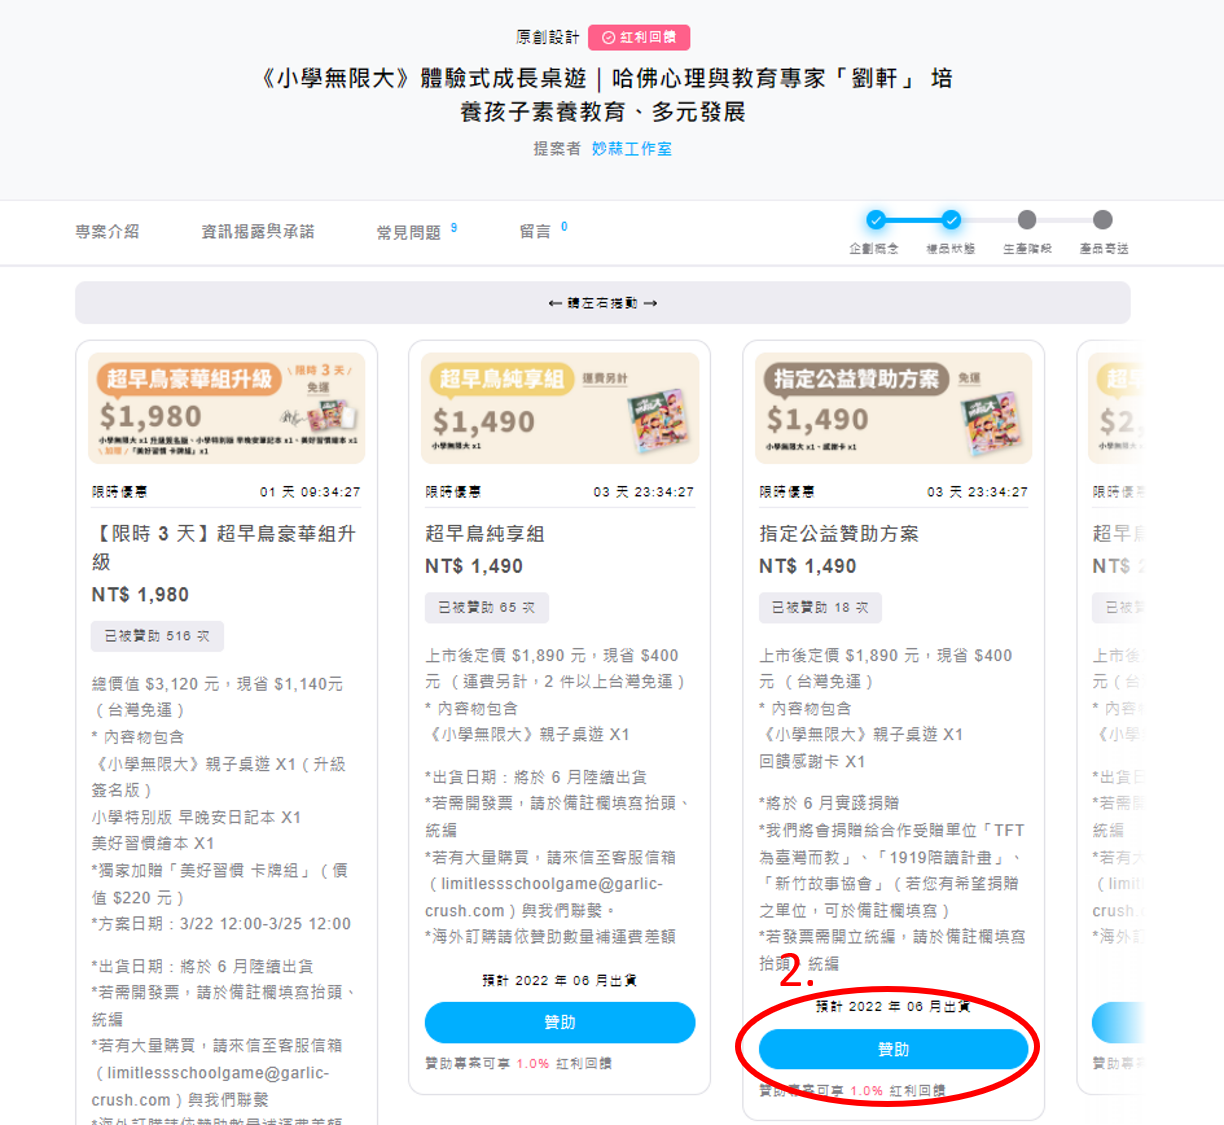The width and height of the screenshot is (1224, 1125).
Task: Click the countdown 01 天 09:34:27
Action: click(x=310, y=492)
